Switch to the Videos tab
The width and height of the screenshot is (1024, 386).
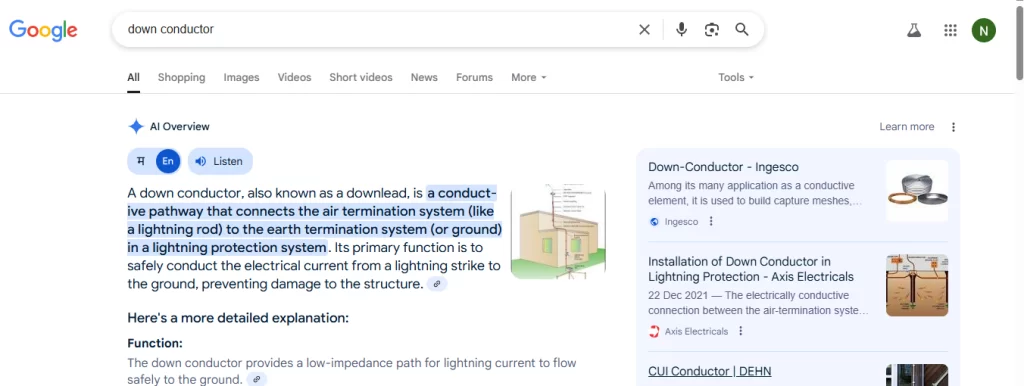coord(295,77)
